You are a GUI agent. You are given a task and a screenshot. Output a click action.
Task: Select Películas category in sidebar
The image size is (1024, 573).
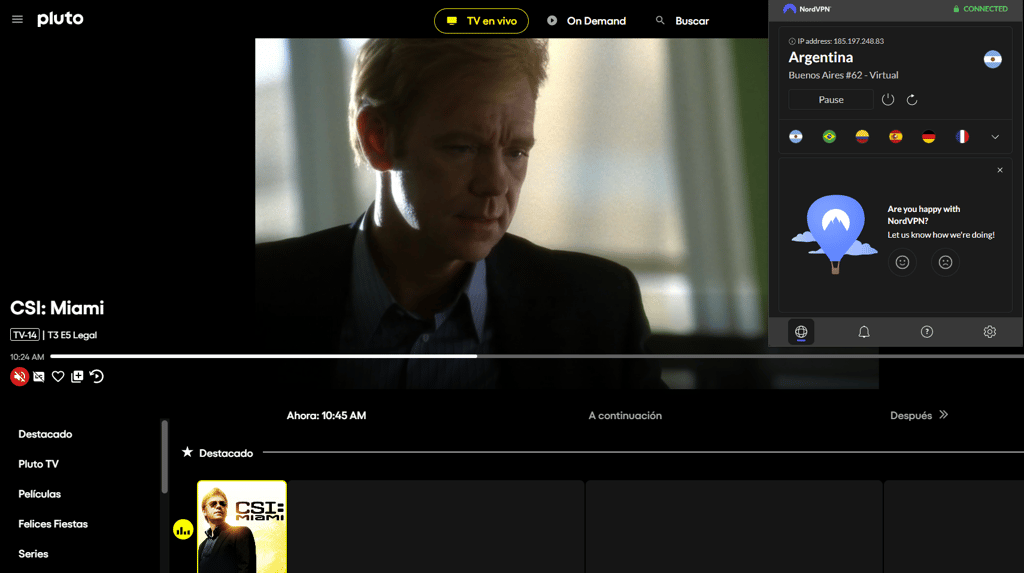click(39, 494)
